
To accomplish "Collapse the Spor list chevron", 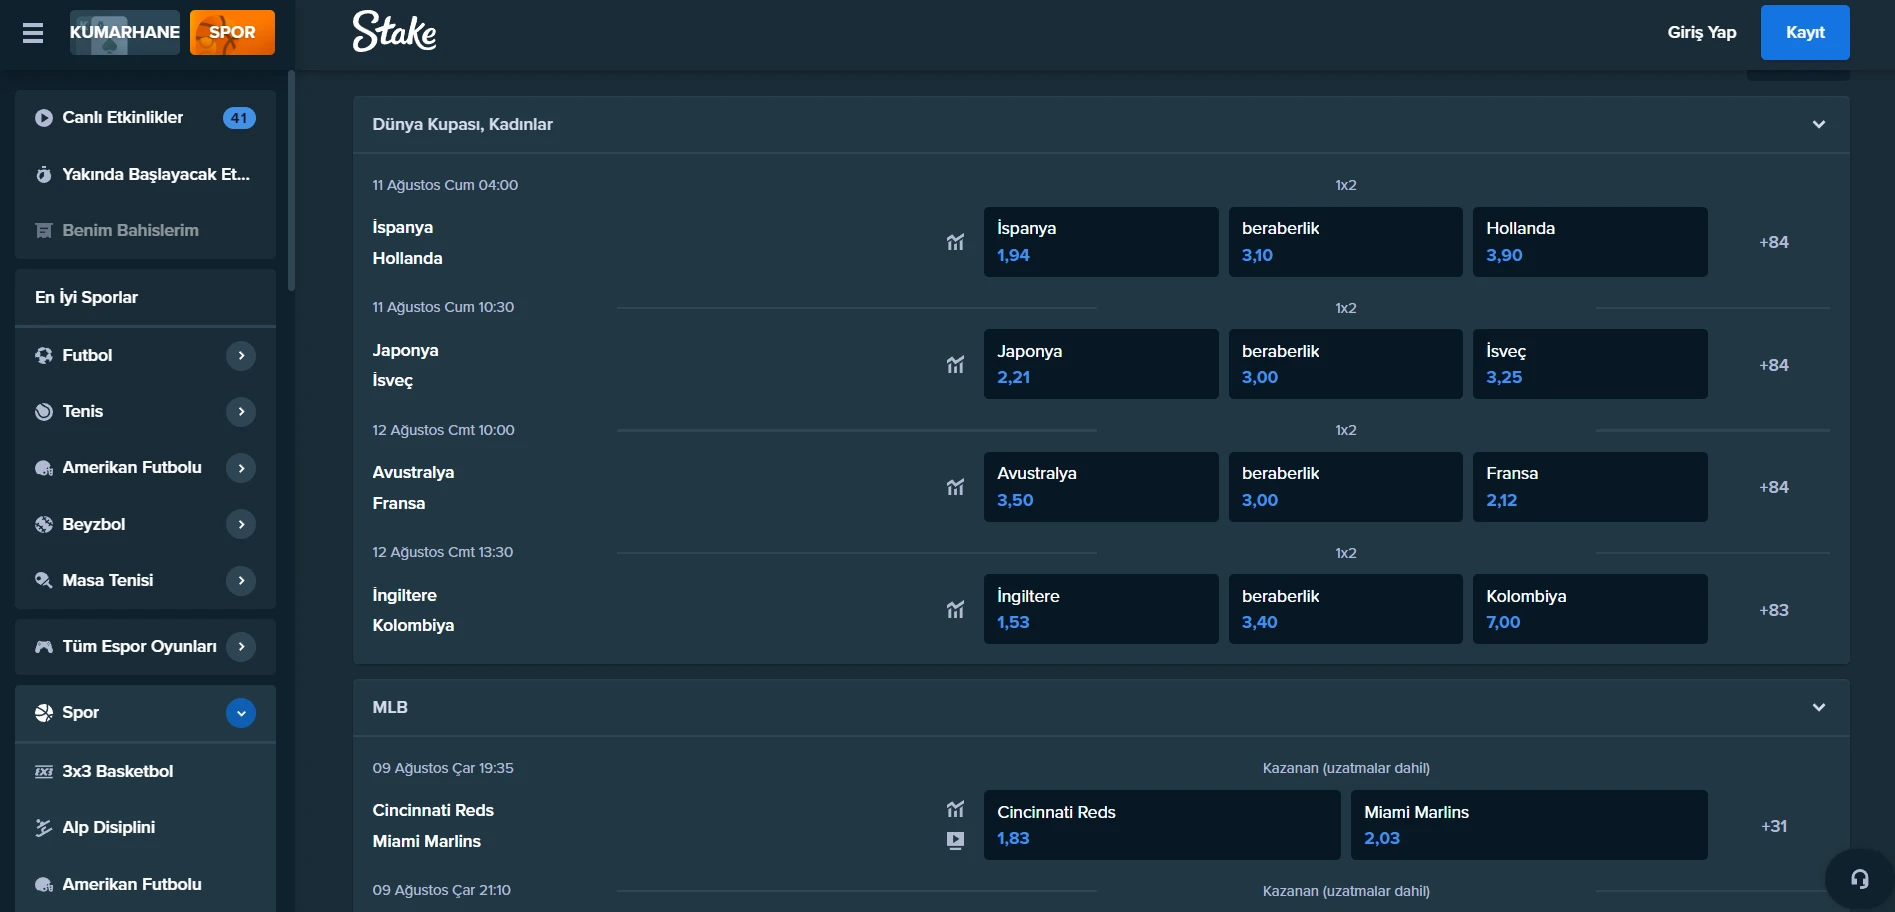I will coord(241,713).
